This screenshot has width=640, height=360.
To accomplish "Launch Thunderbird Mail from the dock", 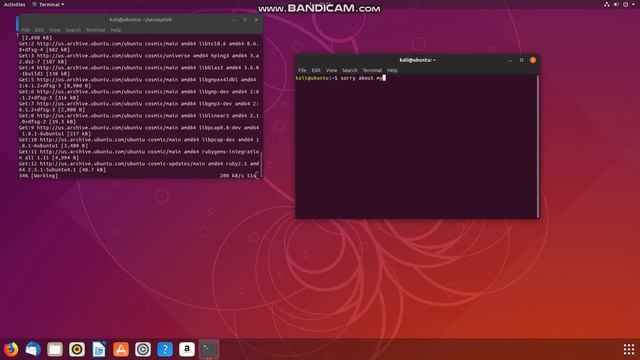I will click(x=33, y=349).
